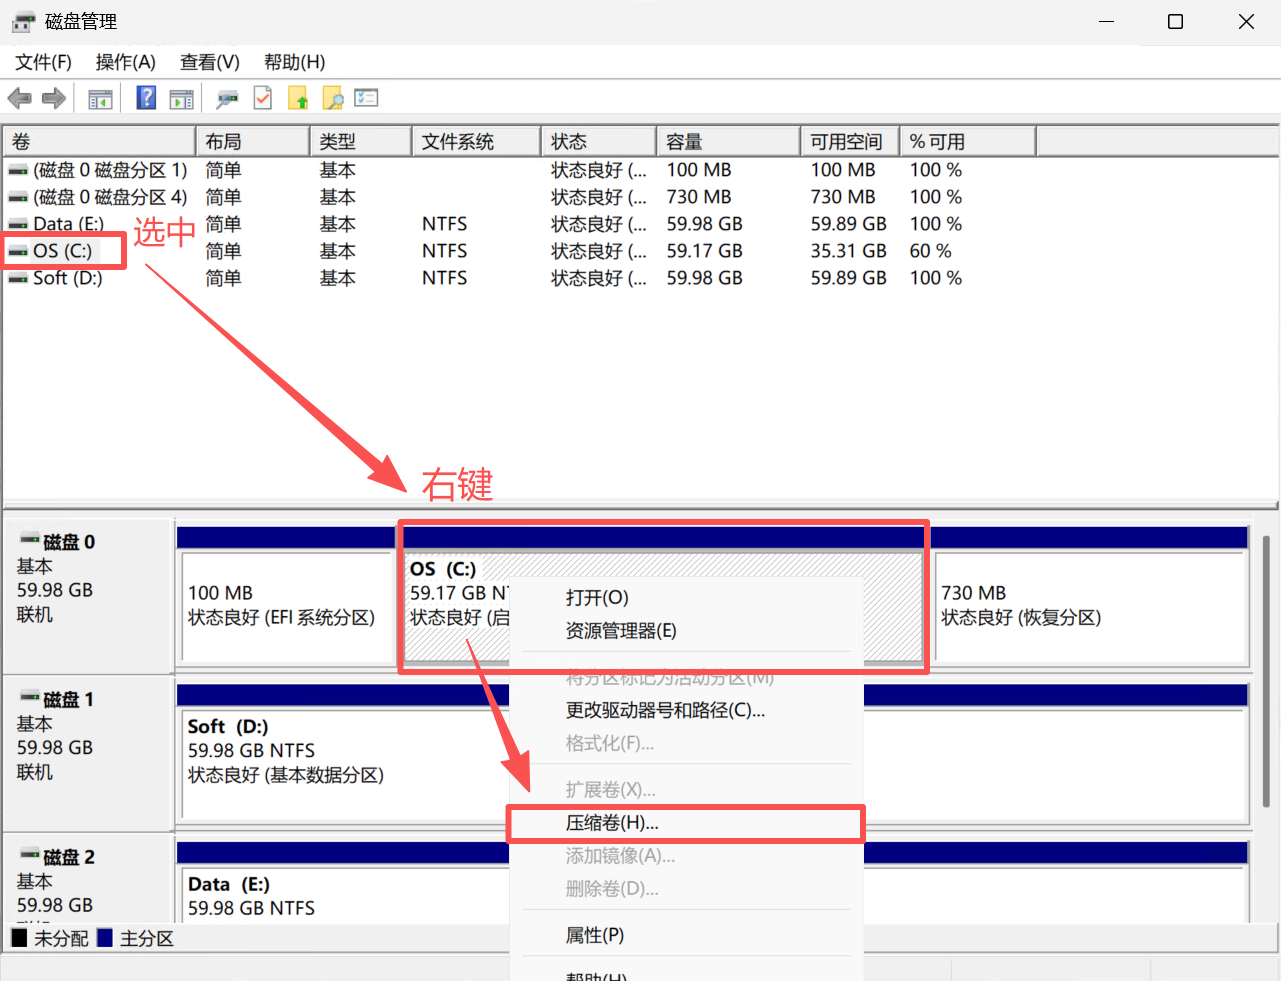Open the Help icon in the toolbar
1281x981 pixels.
click(x=145, y=97)
